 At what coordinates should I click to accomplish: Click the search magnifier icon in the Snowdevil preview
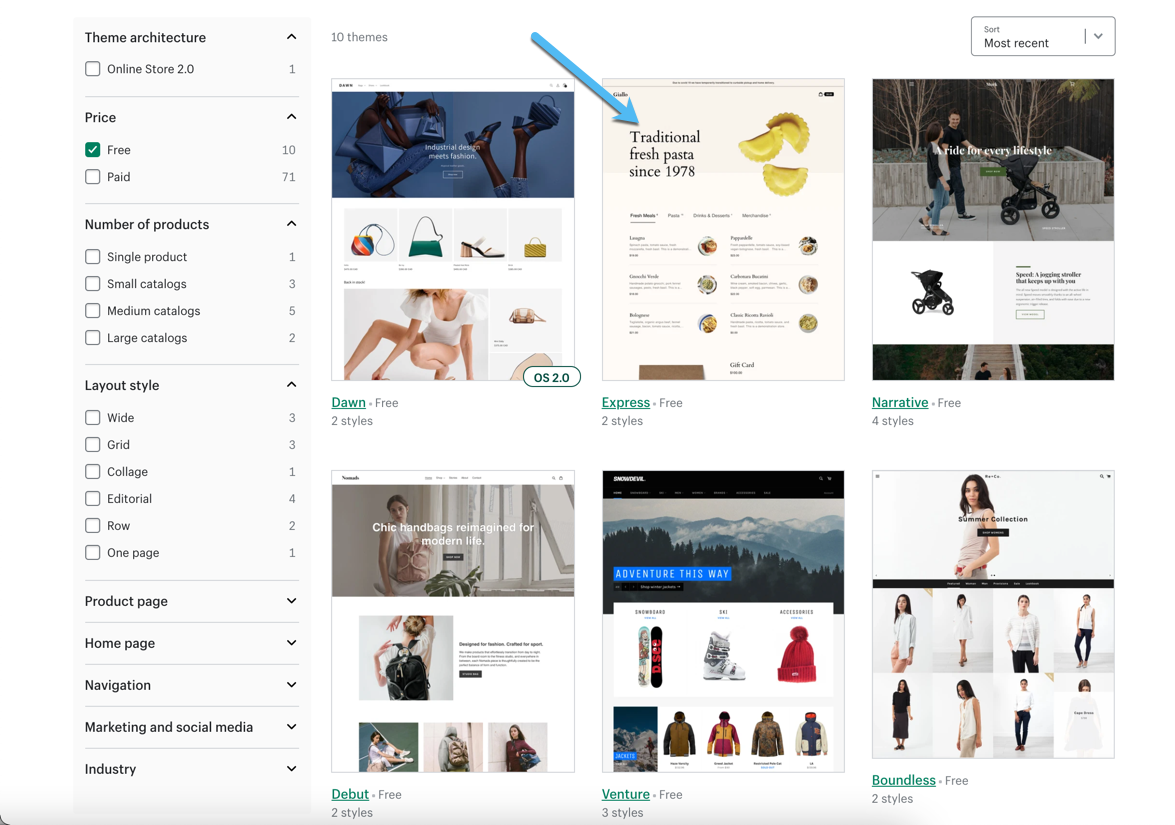[821, 478]
